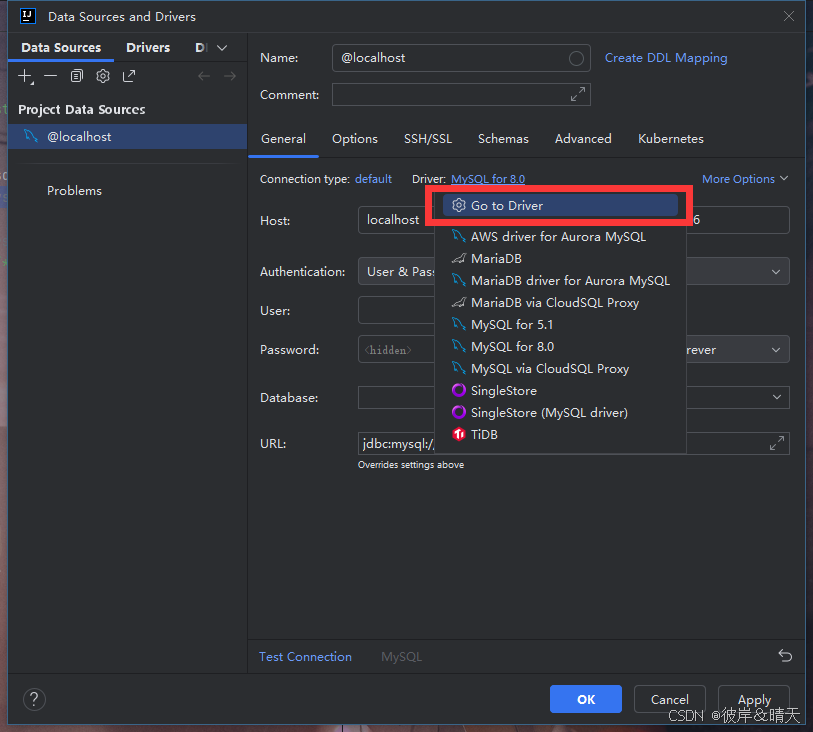This screenshot has height=732, width=813.
Task: Expand hidden tabs chevron in left panel
Action: click(222, 48)
